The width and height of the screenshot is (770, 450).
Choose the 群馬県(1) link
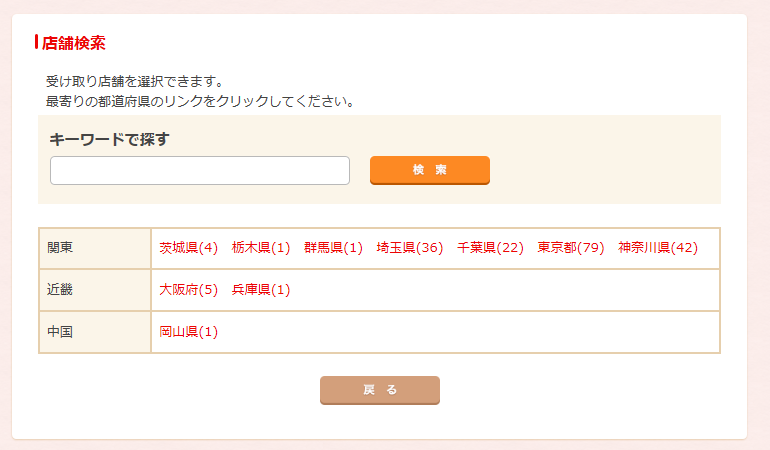(x=333, y=248)
